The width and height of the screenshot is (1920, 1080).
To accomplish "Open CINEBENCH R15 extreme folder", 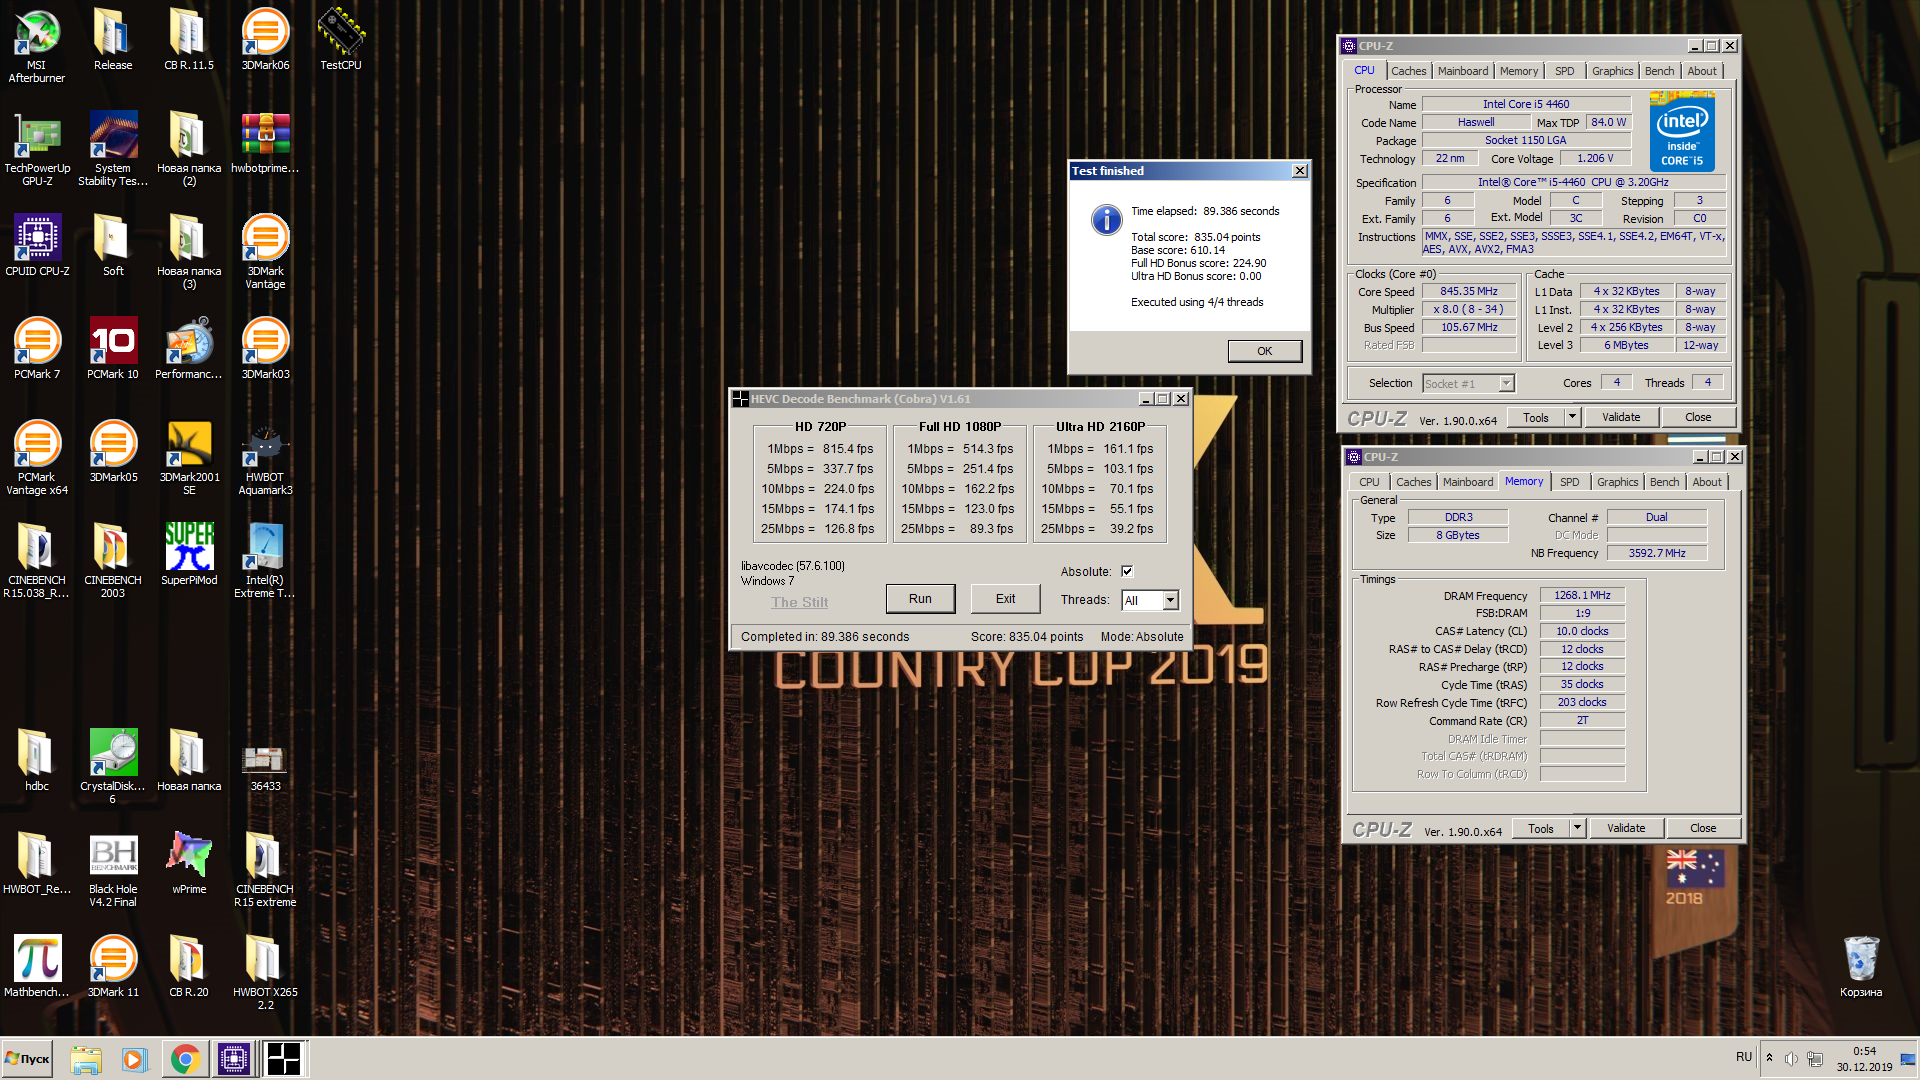I will [265, 869].
